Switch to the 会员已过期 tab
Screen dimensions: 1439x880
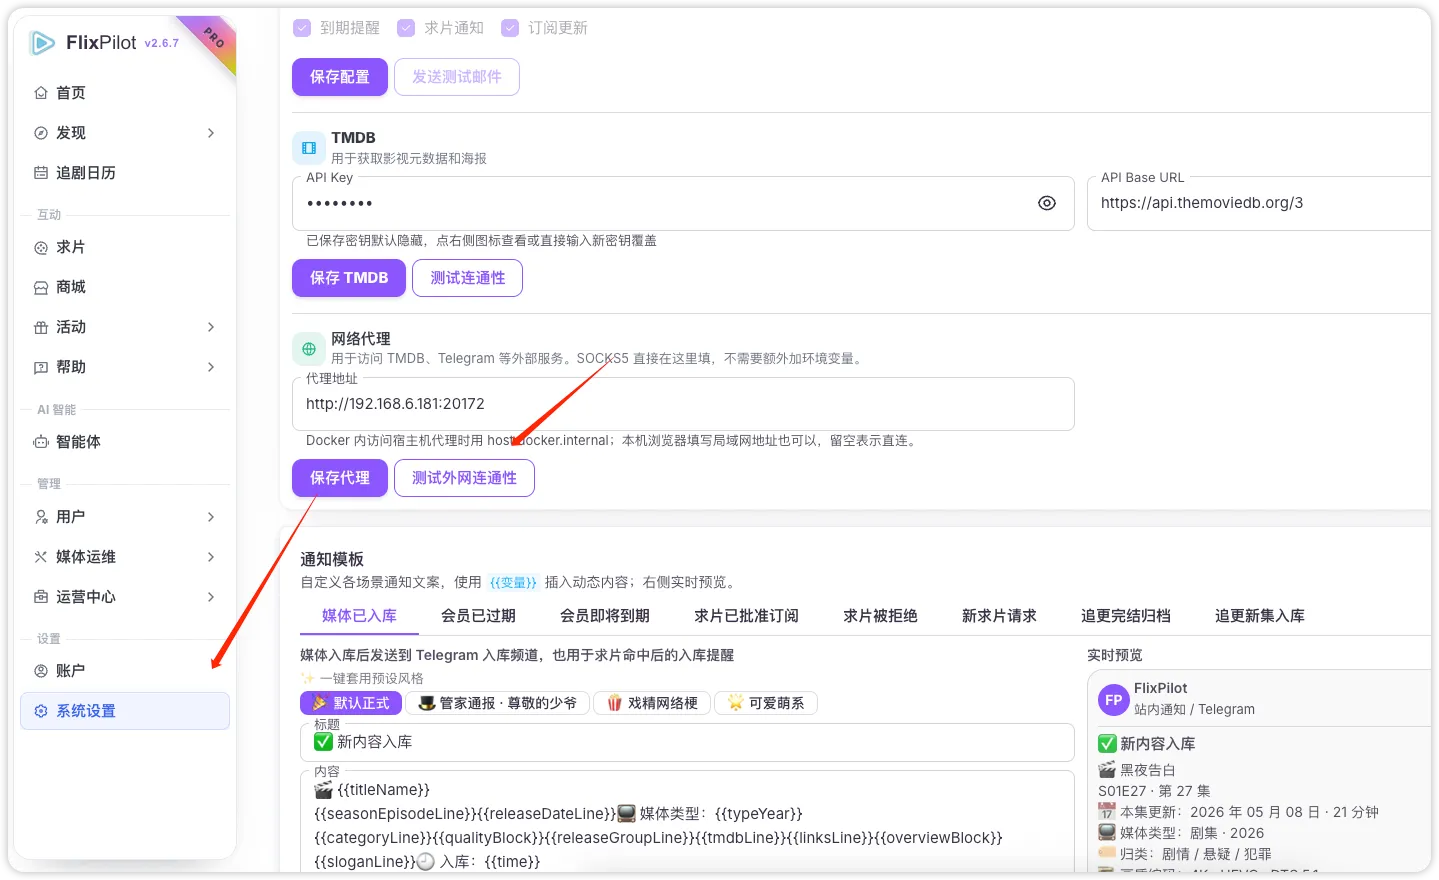[478, 616]
